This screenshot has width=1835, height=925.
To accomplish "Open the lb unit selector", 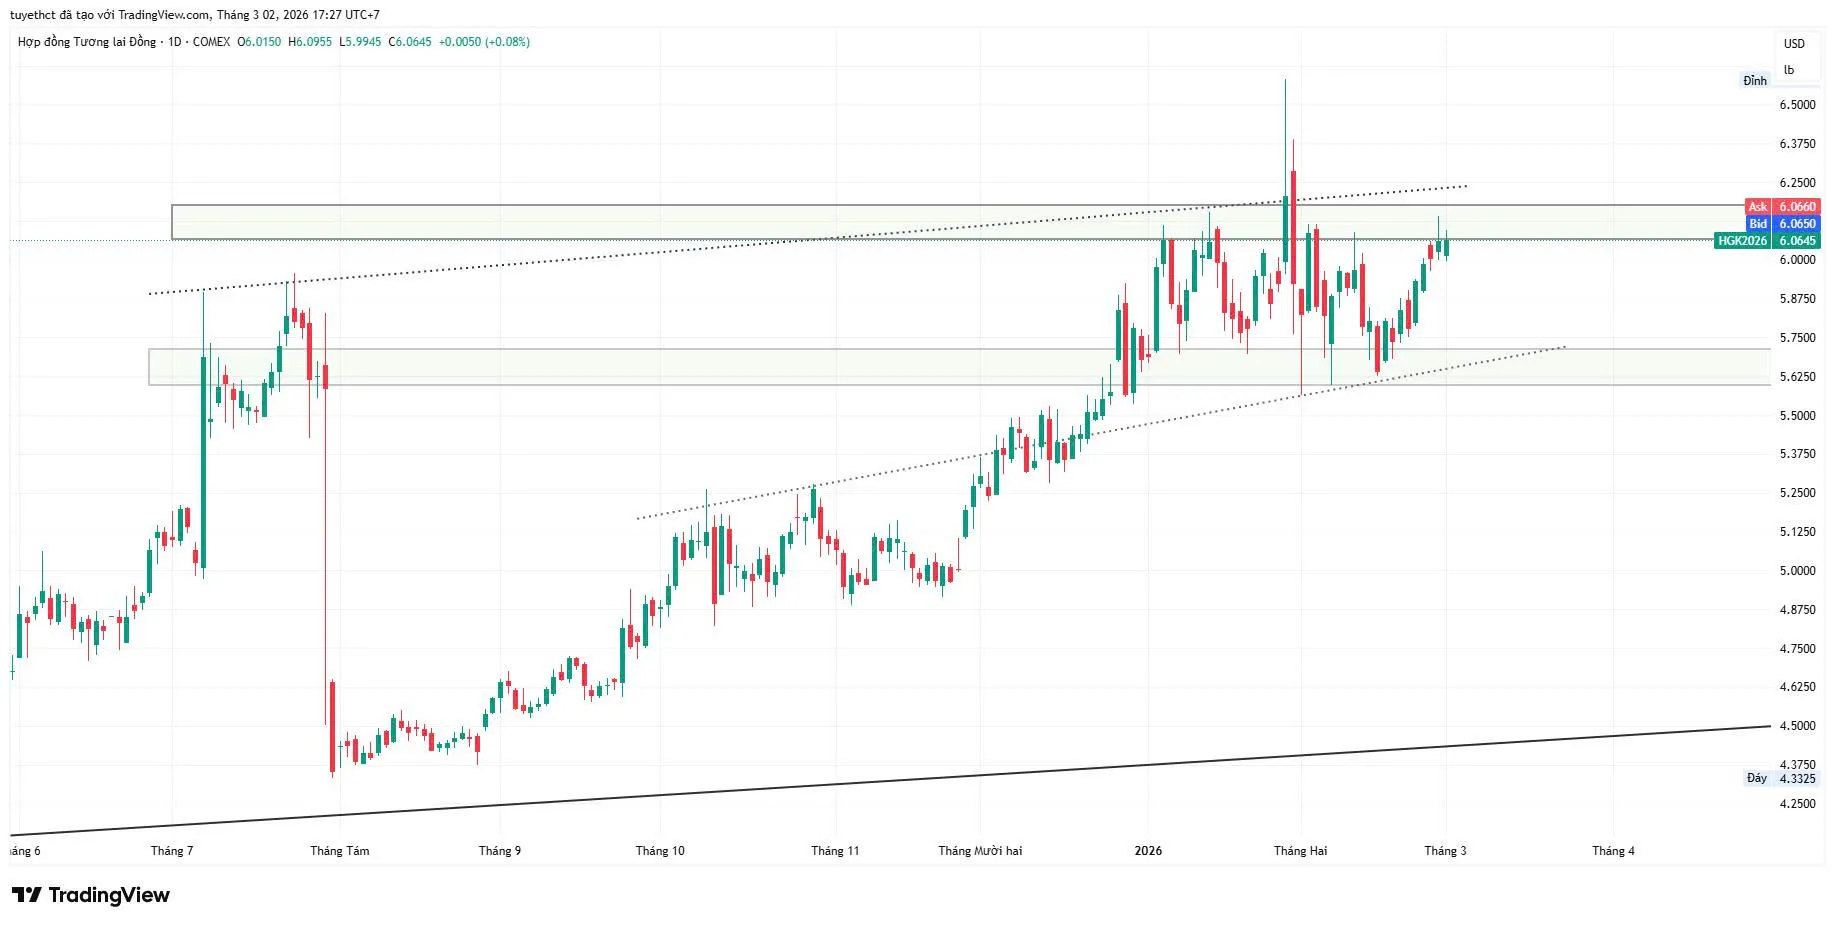I will coord(1789,70).
